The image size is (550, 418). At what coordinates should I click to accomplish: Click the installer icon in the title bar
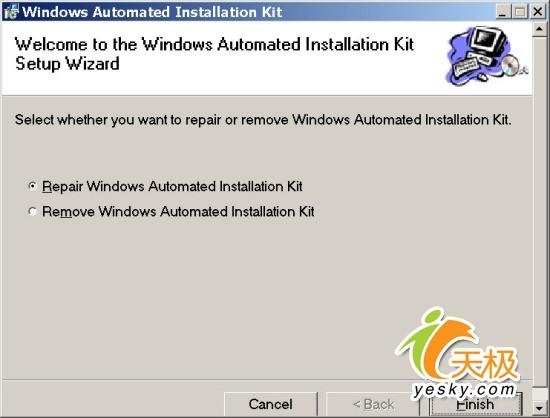(11, 12)
